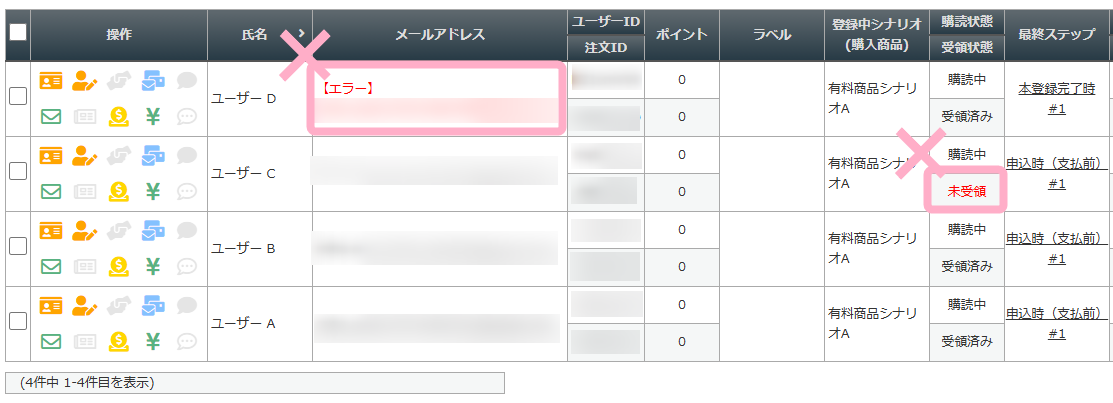Open the 本登録完了時 #1 link for ユーザー D
1113x403 pixels.
tap(1057, 99)
